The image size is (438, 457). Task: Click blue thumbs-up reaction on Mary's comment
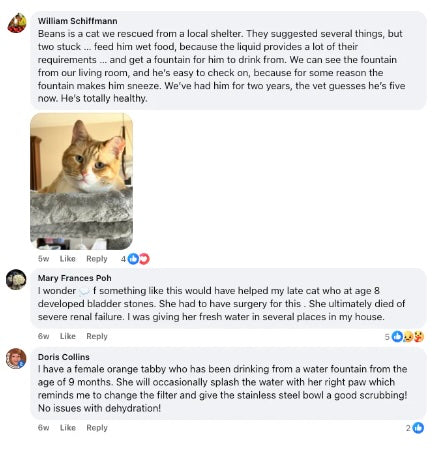tap(397, 337)
